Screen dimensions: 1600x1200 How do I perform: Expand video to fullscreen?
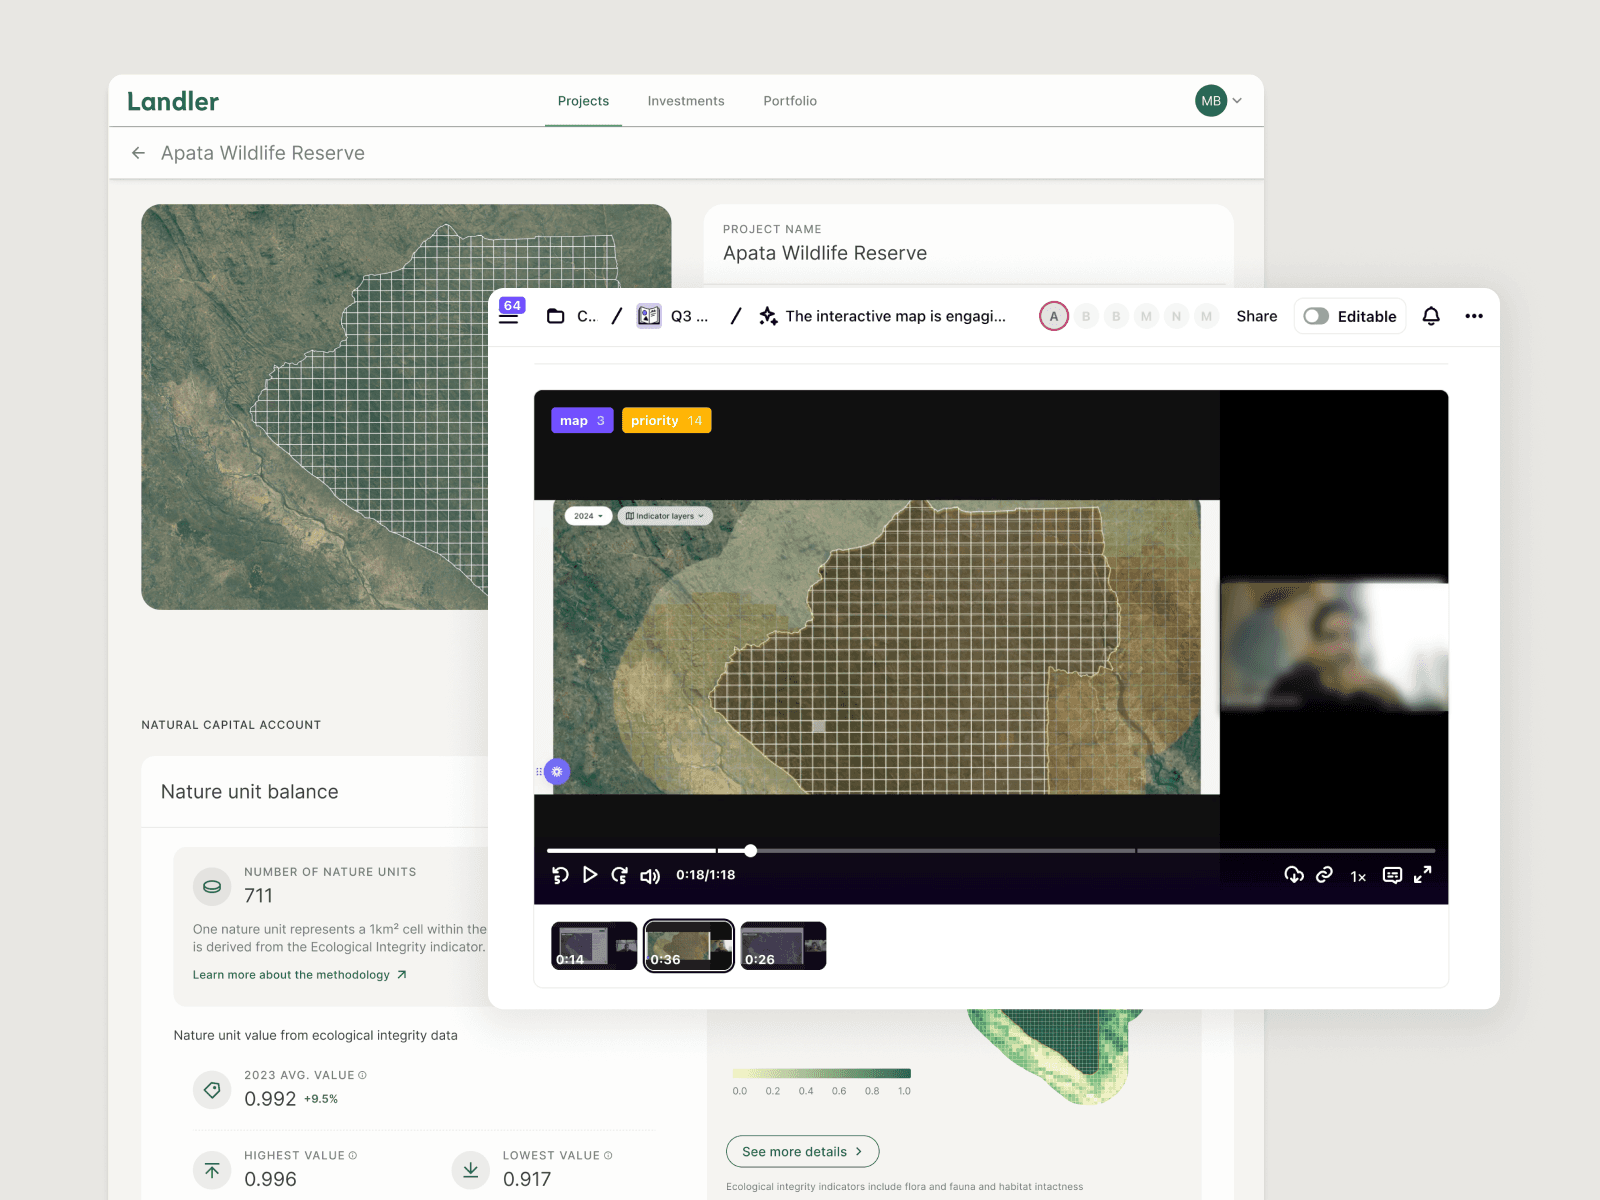pos(1423,875)
